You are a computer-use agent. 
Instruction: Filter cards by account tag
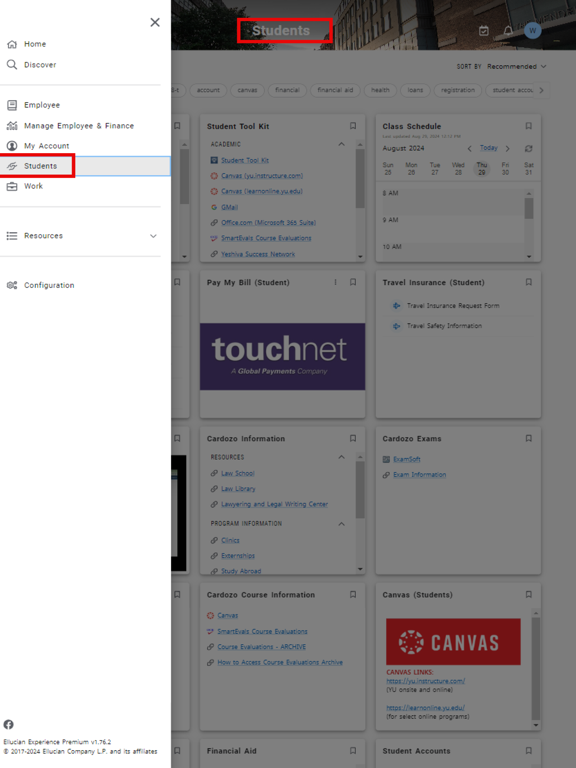[x=208, y=90]
